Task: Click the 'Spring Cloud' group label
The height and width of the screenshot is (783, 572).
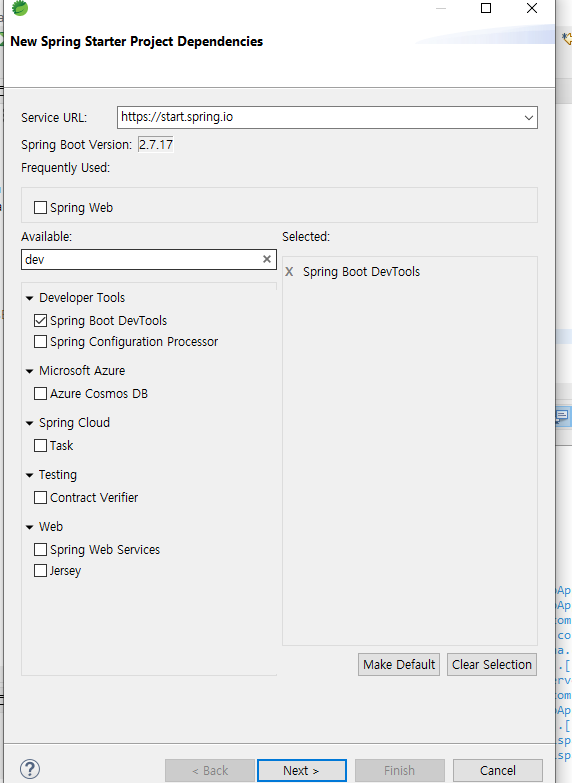Action: 74,422
